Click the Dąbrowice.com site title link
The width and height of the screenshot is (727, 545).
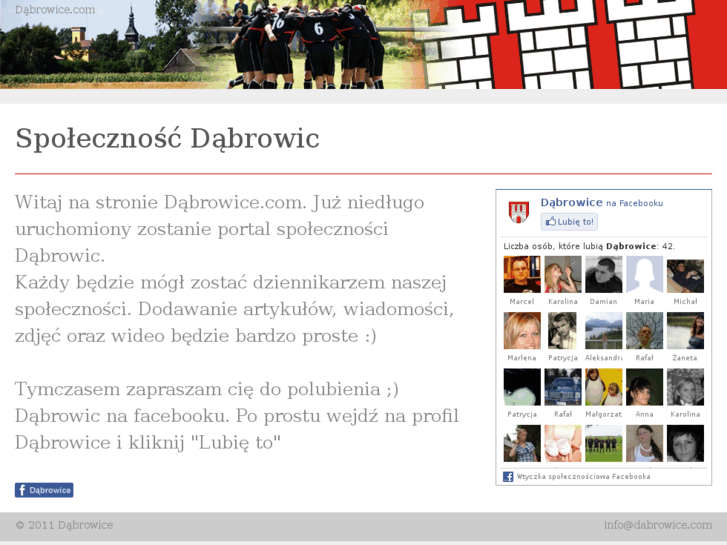55,9
